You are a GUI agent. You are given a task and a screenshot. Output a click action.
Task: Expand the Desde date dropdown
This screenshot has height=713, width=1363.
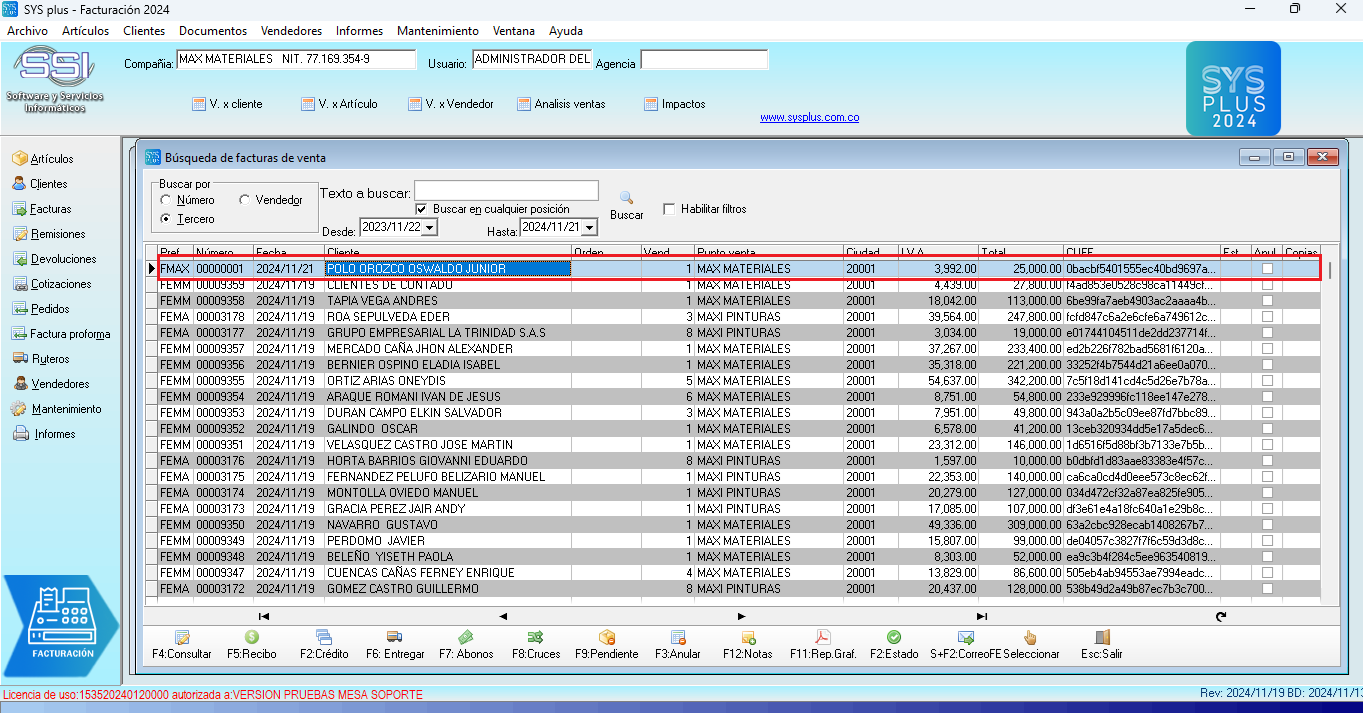pyautogui.click(x=430, y=228)
